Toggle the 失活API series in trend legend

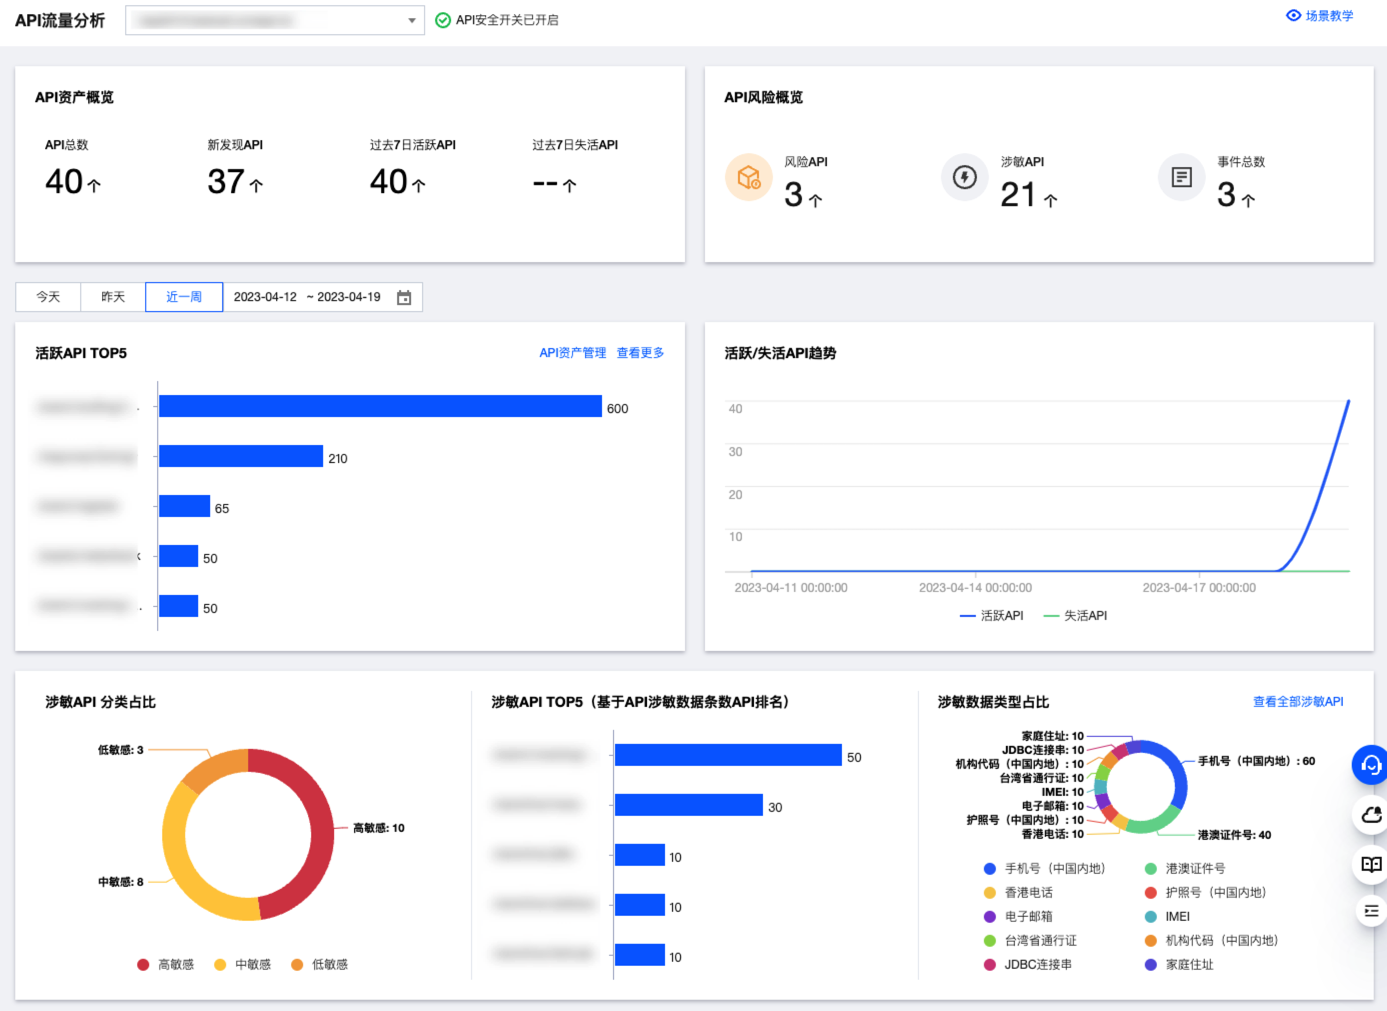click(x=1075, y=616)
